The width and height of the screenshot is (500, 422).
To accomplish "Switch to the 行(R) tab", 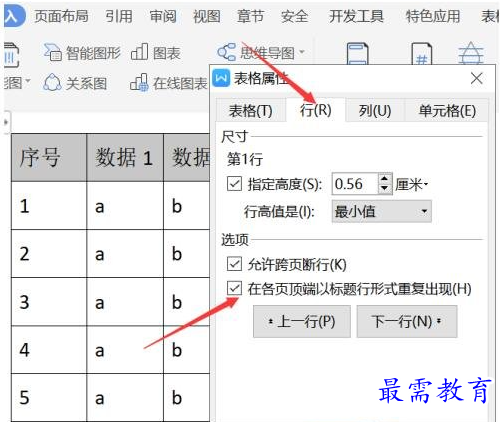I will click(x=315, y=110).
